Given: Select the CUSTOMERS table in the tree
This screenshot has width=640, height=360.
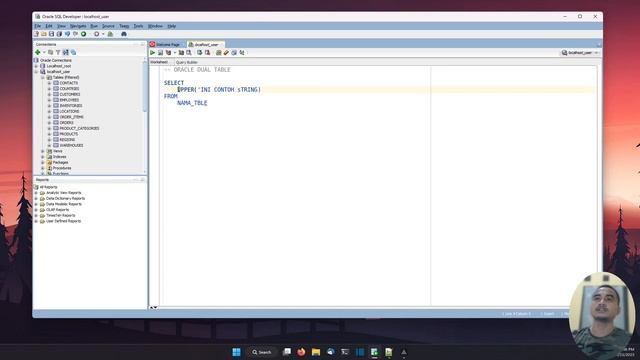Looking at the screenshot, I should pos(70,94).
